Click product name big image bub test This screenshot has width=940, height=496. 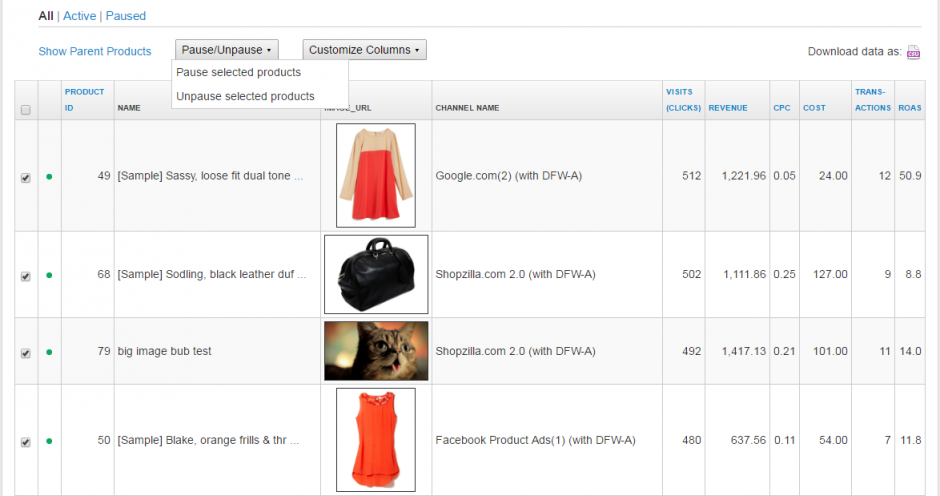pyautogui.click(x=164, y=351)
